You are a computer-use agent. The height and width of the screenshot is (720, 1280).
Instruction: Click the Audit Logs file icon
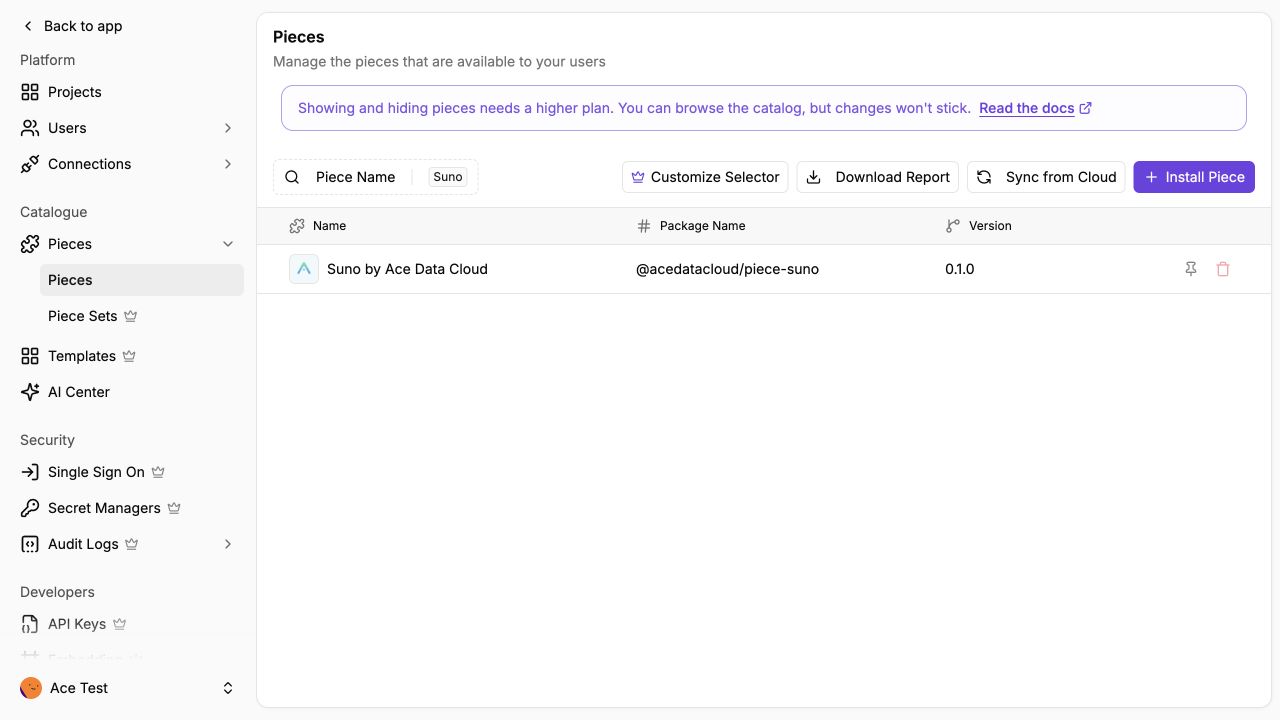point(30,544)
